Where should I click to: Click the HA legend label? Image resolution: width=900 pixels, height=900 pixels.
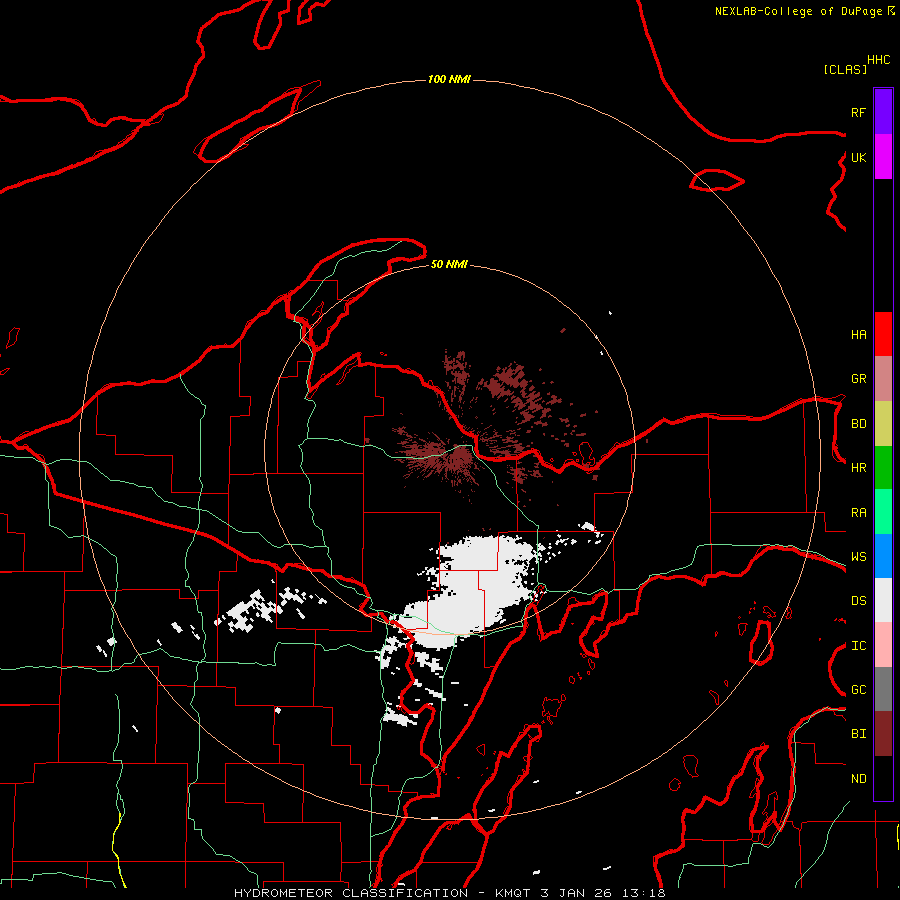click(858, 335)
